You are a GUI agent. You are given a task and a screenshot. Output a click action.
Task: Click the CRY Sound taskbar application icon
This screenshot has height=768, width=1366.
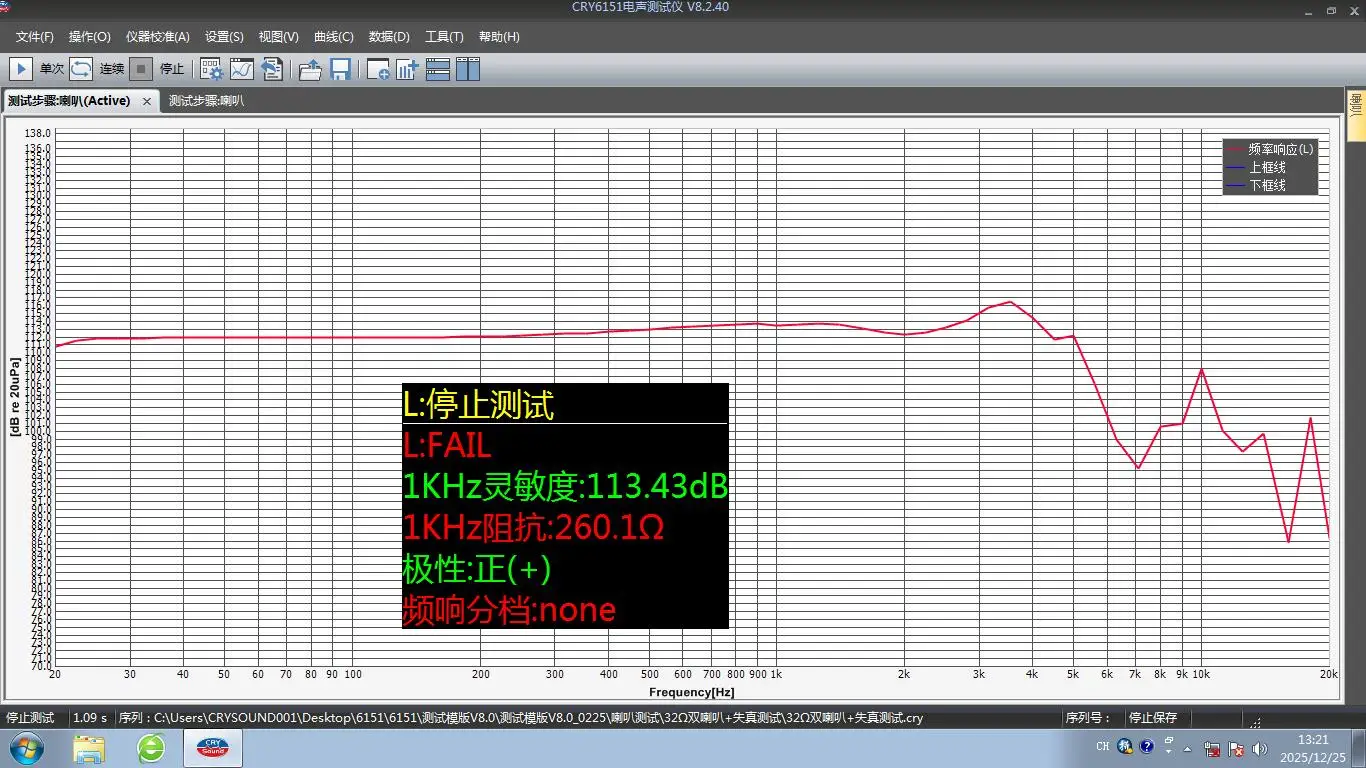point(212,748)
